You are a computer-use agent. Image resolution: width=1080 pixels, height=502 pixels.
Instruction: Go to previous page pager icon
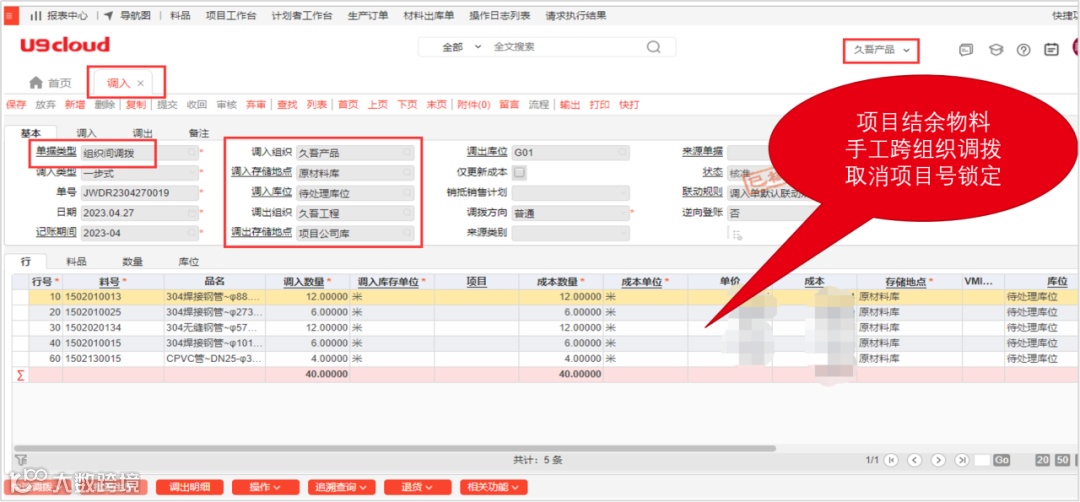point(915,460)
